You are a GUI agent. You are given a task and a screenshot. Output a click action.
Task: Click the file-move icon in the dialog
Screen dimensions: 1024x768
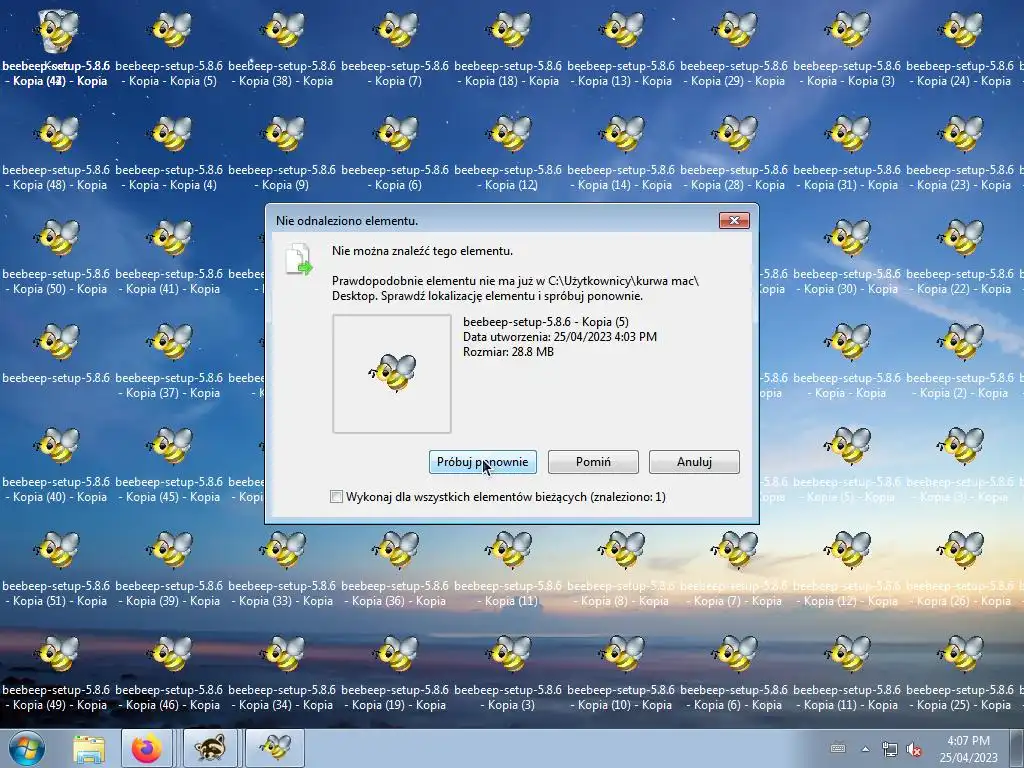pos(299,259)
